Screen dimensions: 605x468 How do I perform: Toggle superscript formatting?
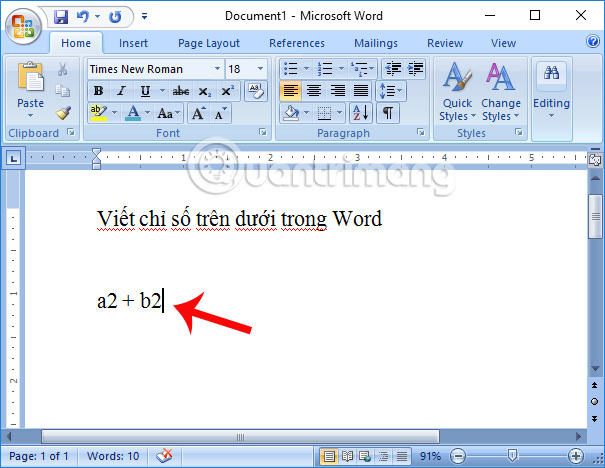[228, 91]
